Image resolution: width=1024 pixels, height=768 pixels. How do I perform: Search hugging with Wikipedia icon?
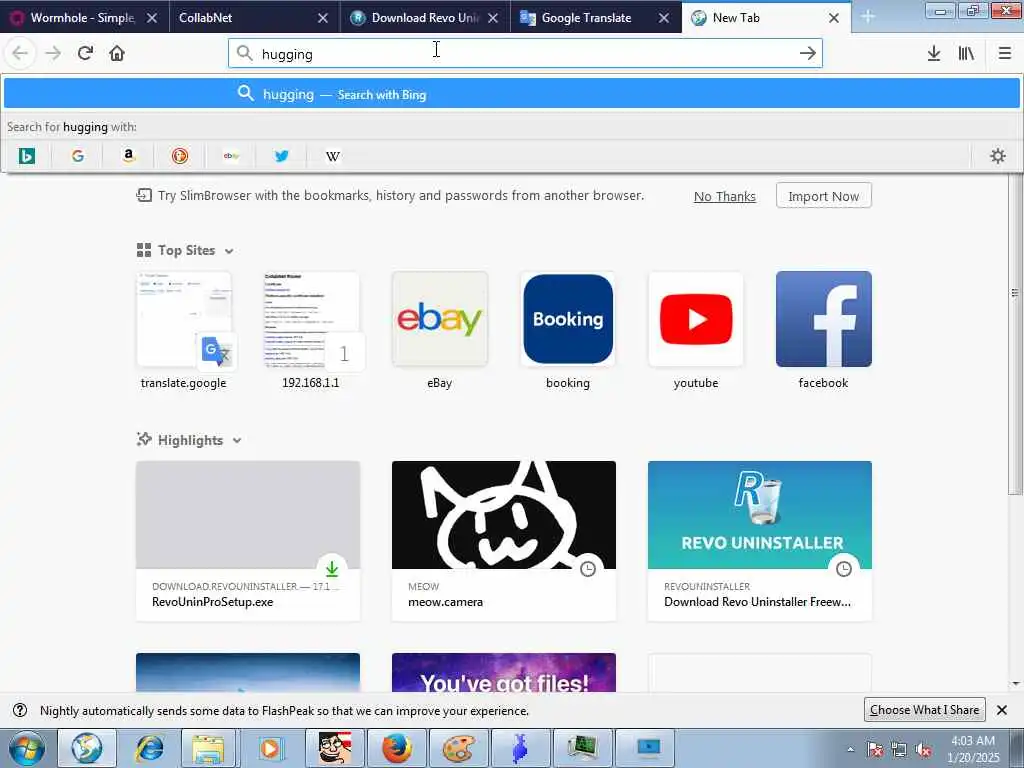click(332, 156)
